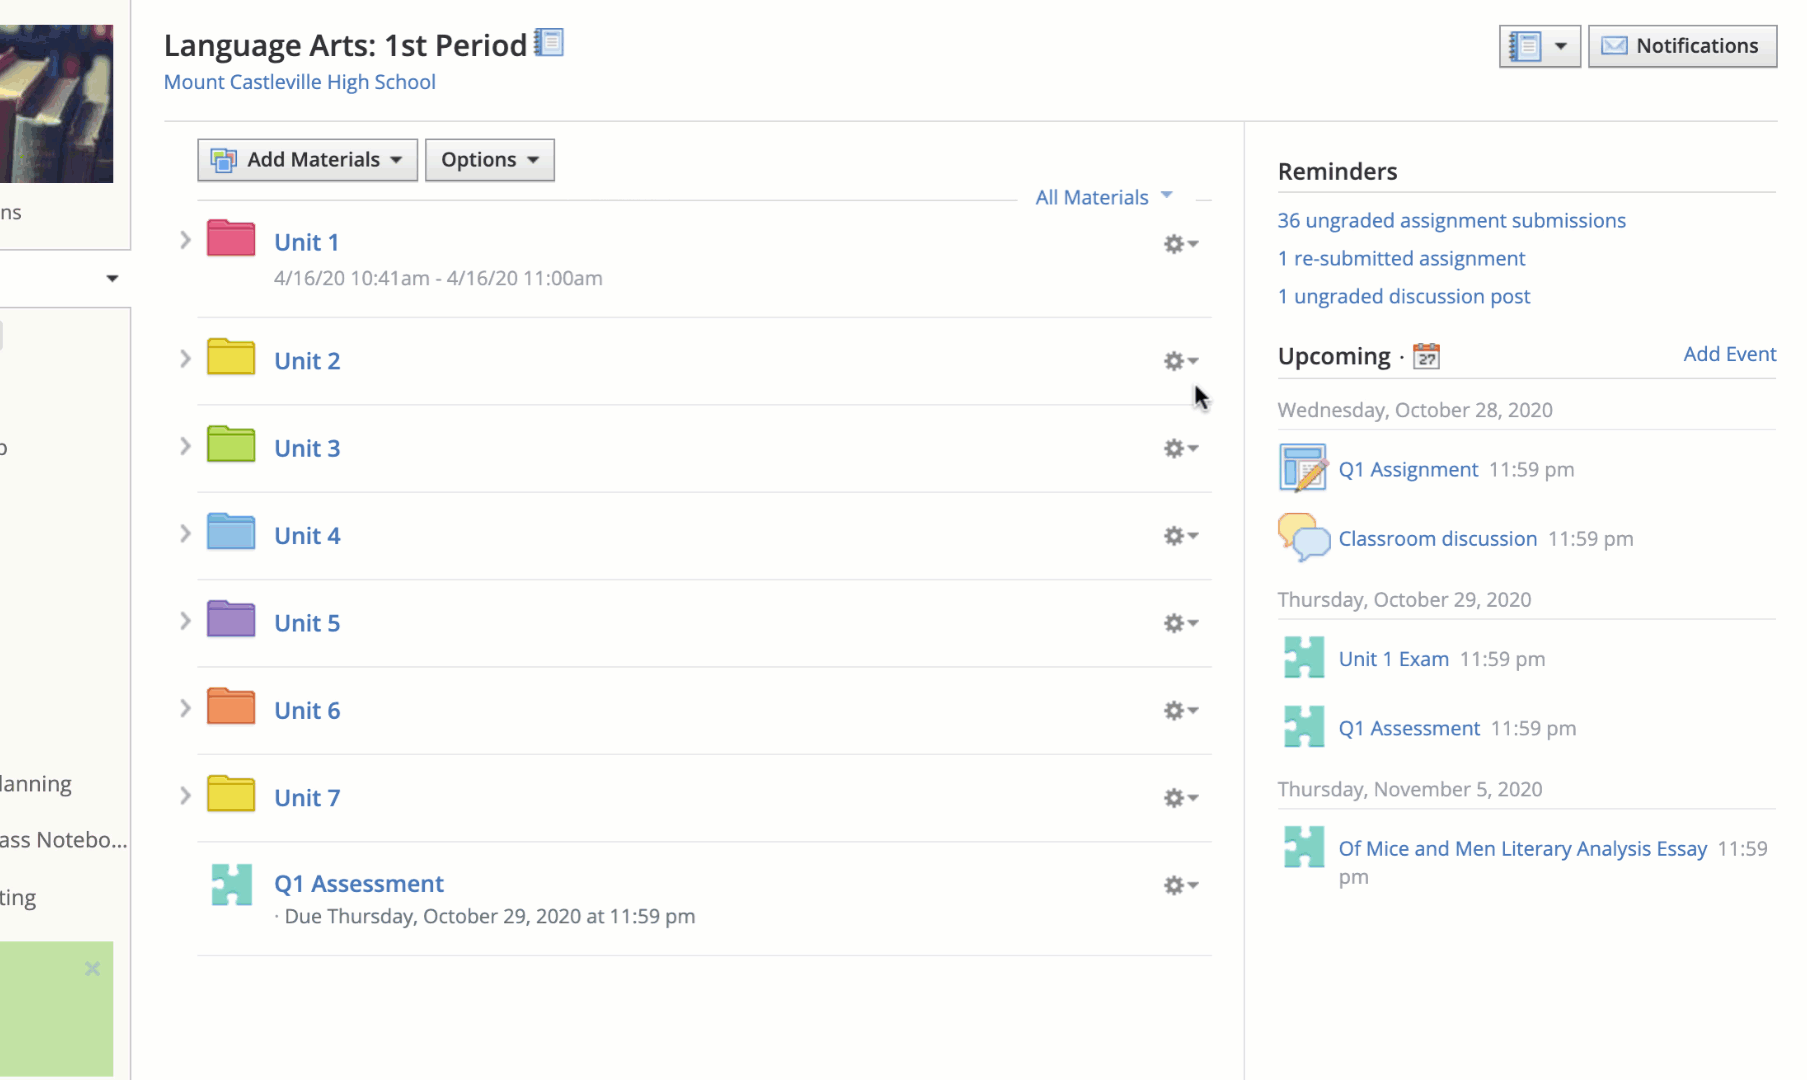Click the Classroom discussion speech bubble icon
The height and width of the screenshot is (1080, 1807).
coord(1303,538)
